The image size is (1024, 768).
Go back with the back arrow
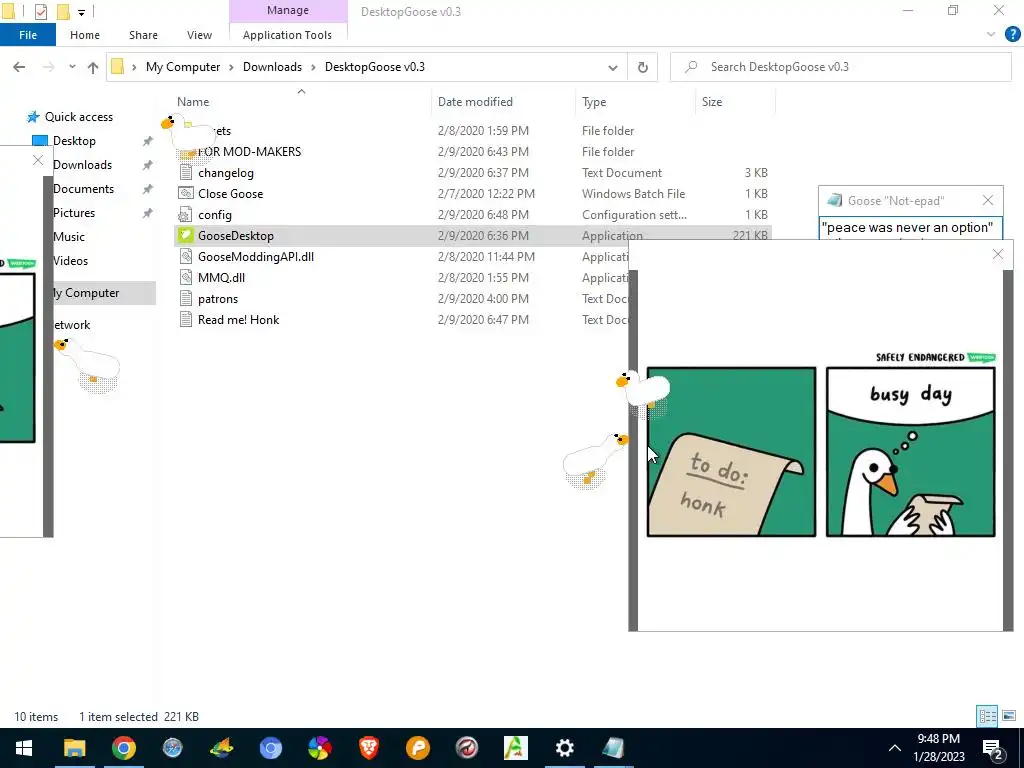coord(19,67)
